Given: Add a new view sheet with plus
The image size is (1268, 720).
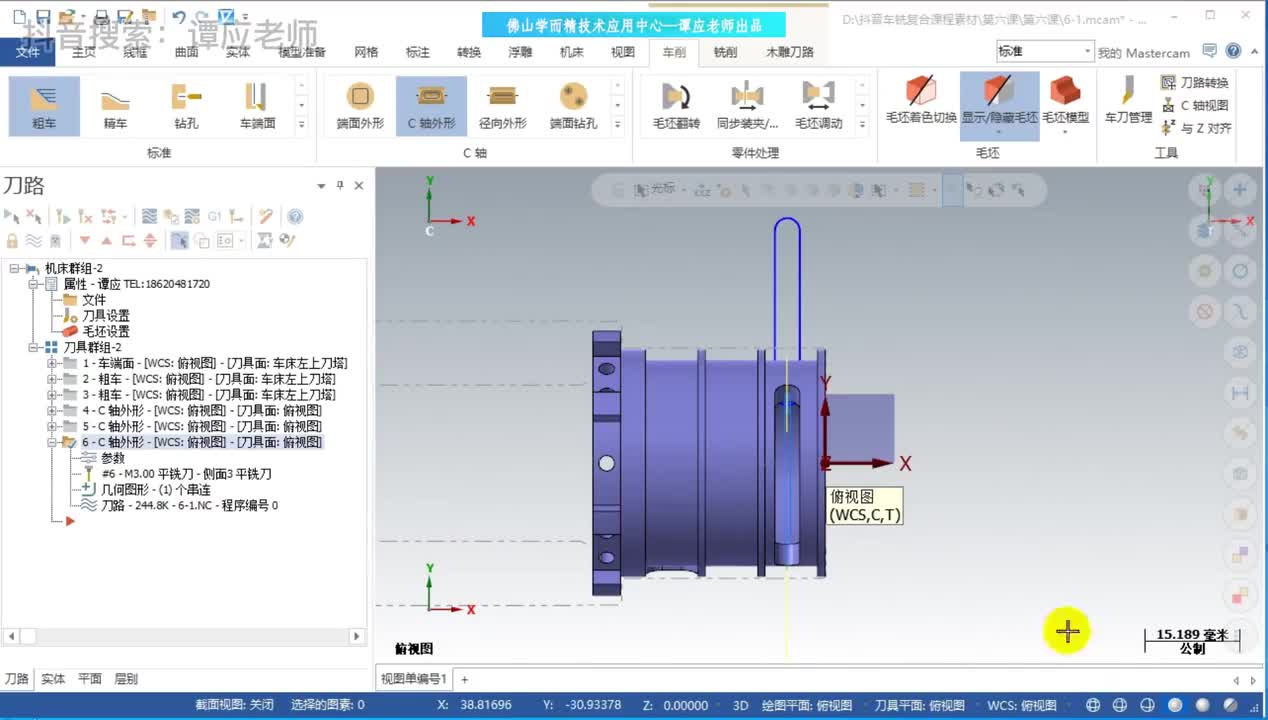Looking at the screenshot, I should pyautogui.click(x=464, y=679).
